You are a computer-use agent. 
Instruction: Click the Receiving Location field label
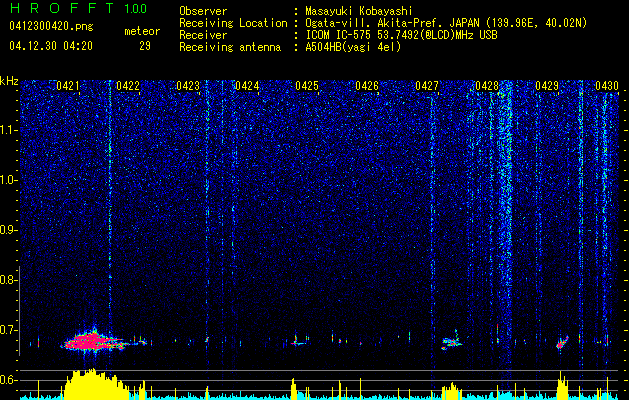(x=233, y=23)
